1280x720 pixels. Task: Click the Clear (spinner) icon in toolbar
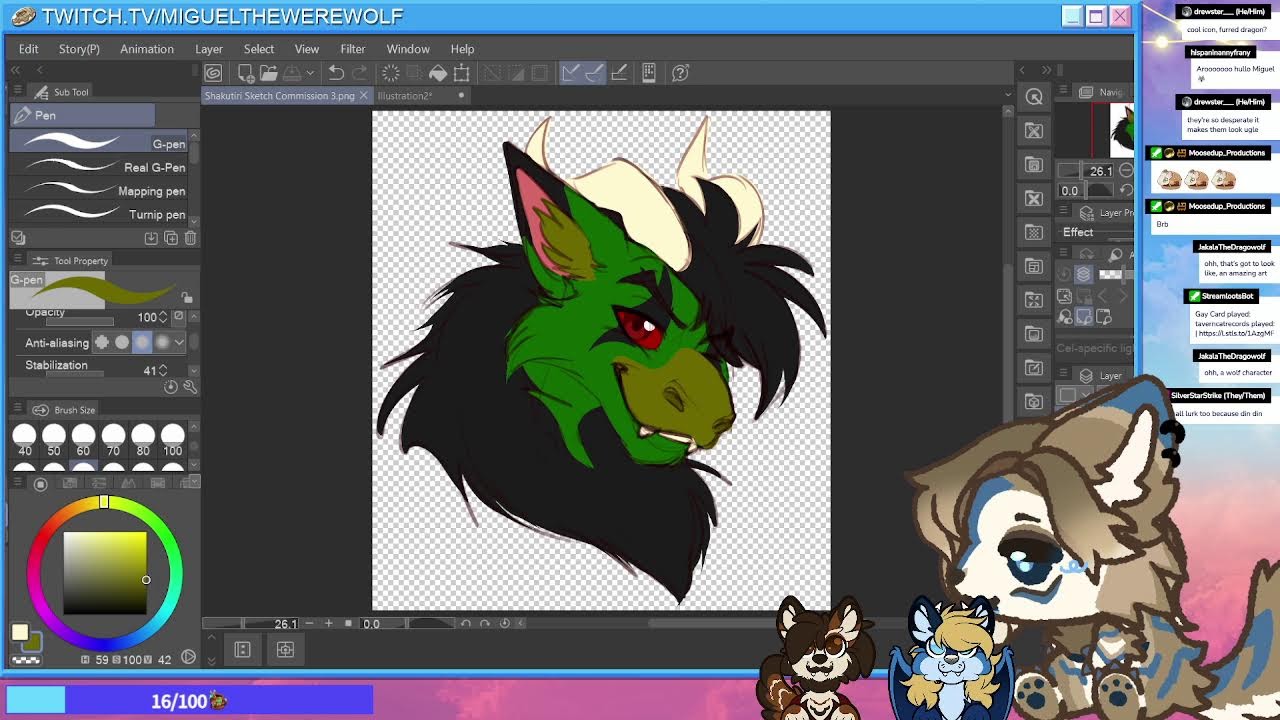pyautogui.click(x=391, y=73)
